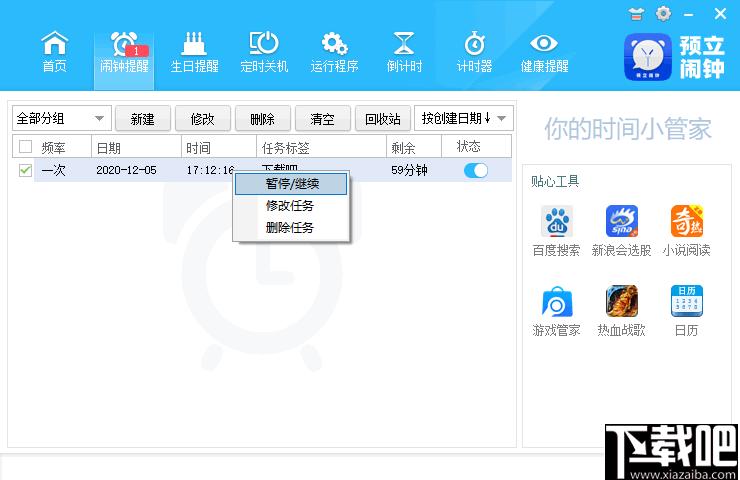Select the 2020-12-05 date cell
The image size is (740, 480).
[126, 170]
